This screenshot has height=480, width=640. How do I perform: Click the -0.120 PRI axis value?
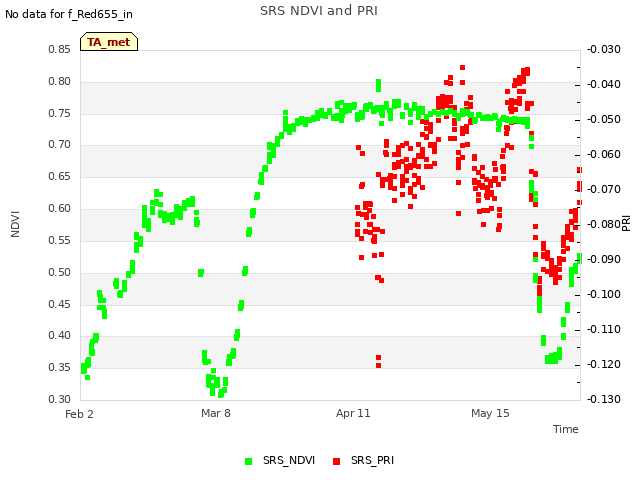click(x=604, y=364)
